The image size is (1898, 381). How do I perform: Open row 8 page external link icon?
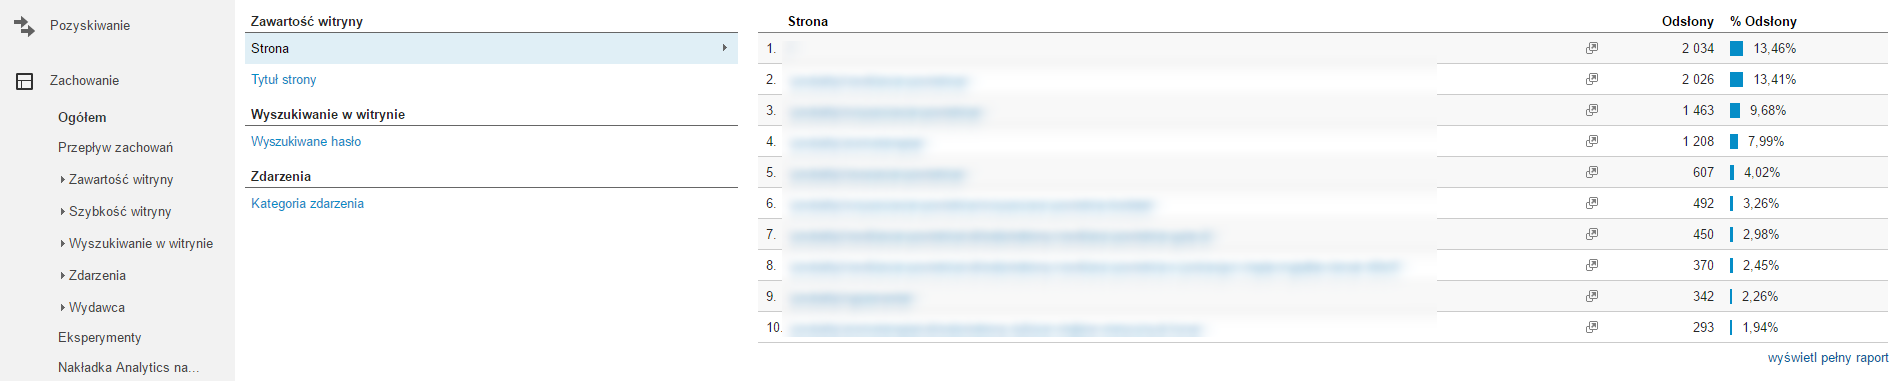point(1592,265)
